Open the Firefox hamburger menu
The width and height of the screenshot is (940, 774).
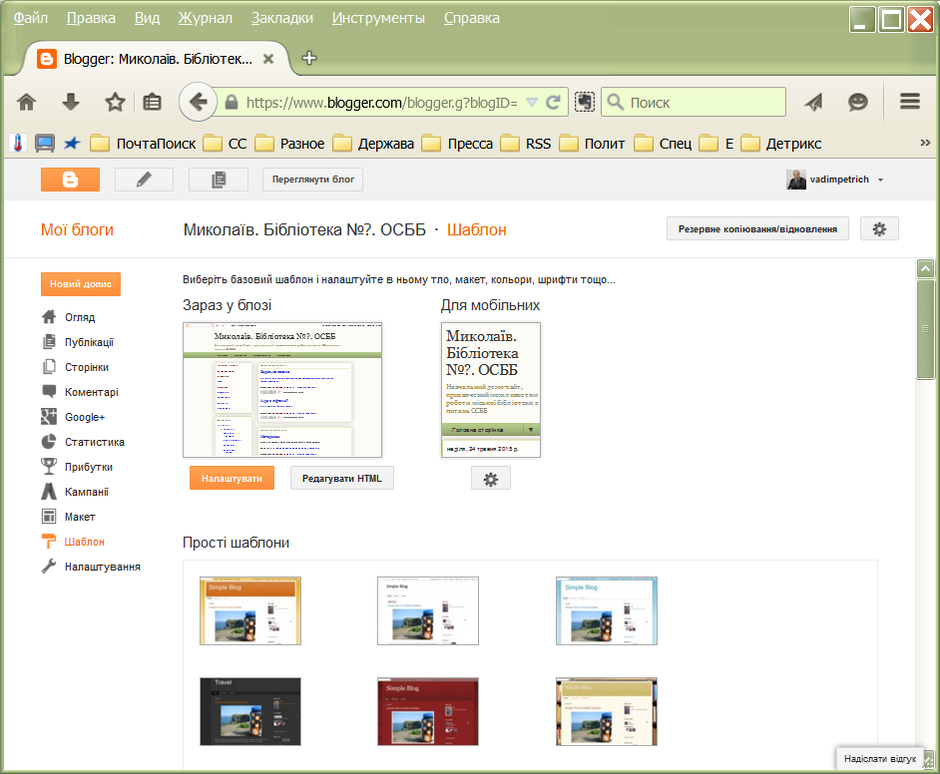click(x=909, y=102)
